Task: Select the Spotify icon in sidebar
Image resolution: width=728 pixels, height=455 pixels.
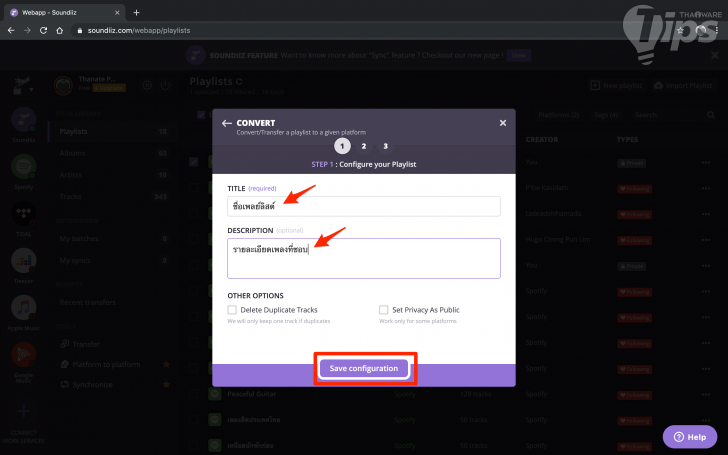Action: tap(25, 167)
